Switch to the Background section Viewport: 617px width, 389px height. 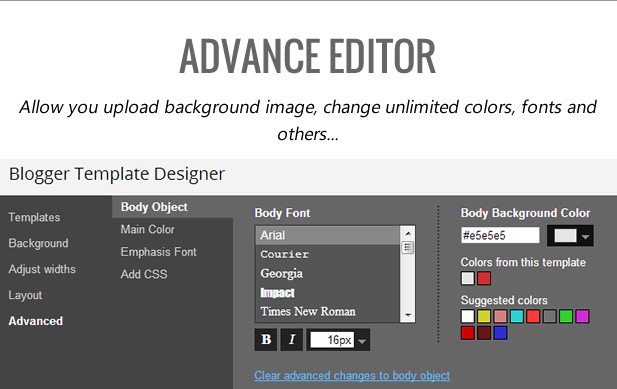pos(39,243)
